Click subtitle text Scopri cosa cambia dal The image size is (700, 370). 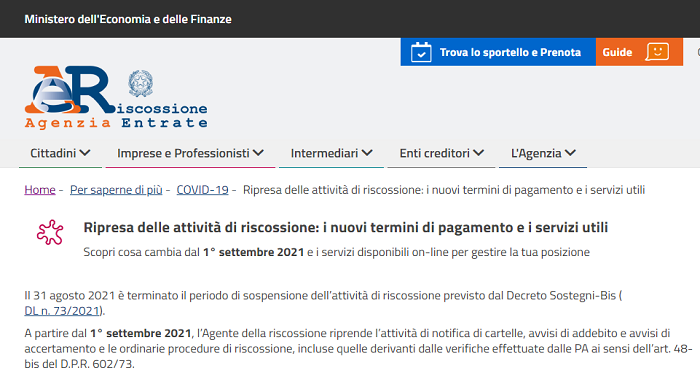click(x=337, y=252)
